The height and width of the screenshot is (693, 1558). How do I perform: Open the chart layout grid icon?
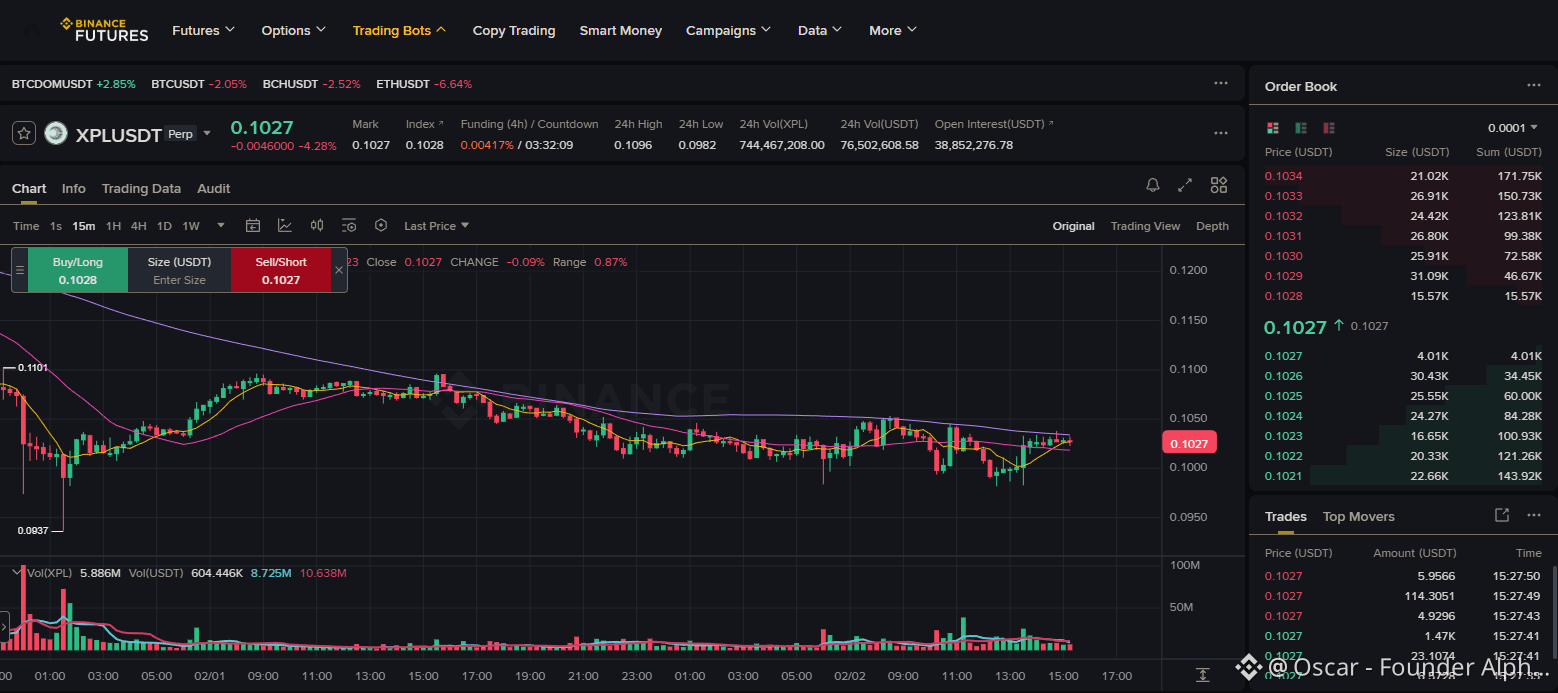(x=1218, y=185)
